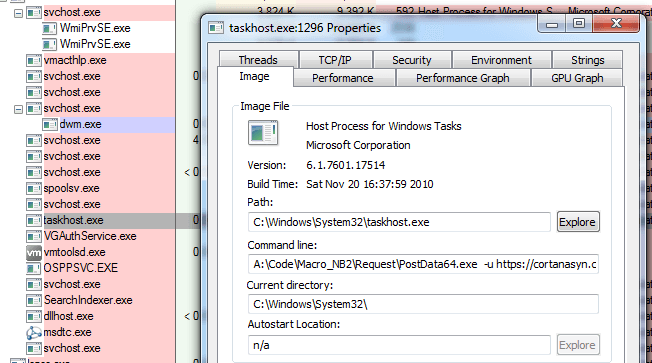652x363 pixels.
Task: Click Explore button next to Autostart Location
Action: tap(578, 345)
